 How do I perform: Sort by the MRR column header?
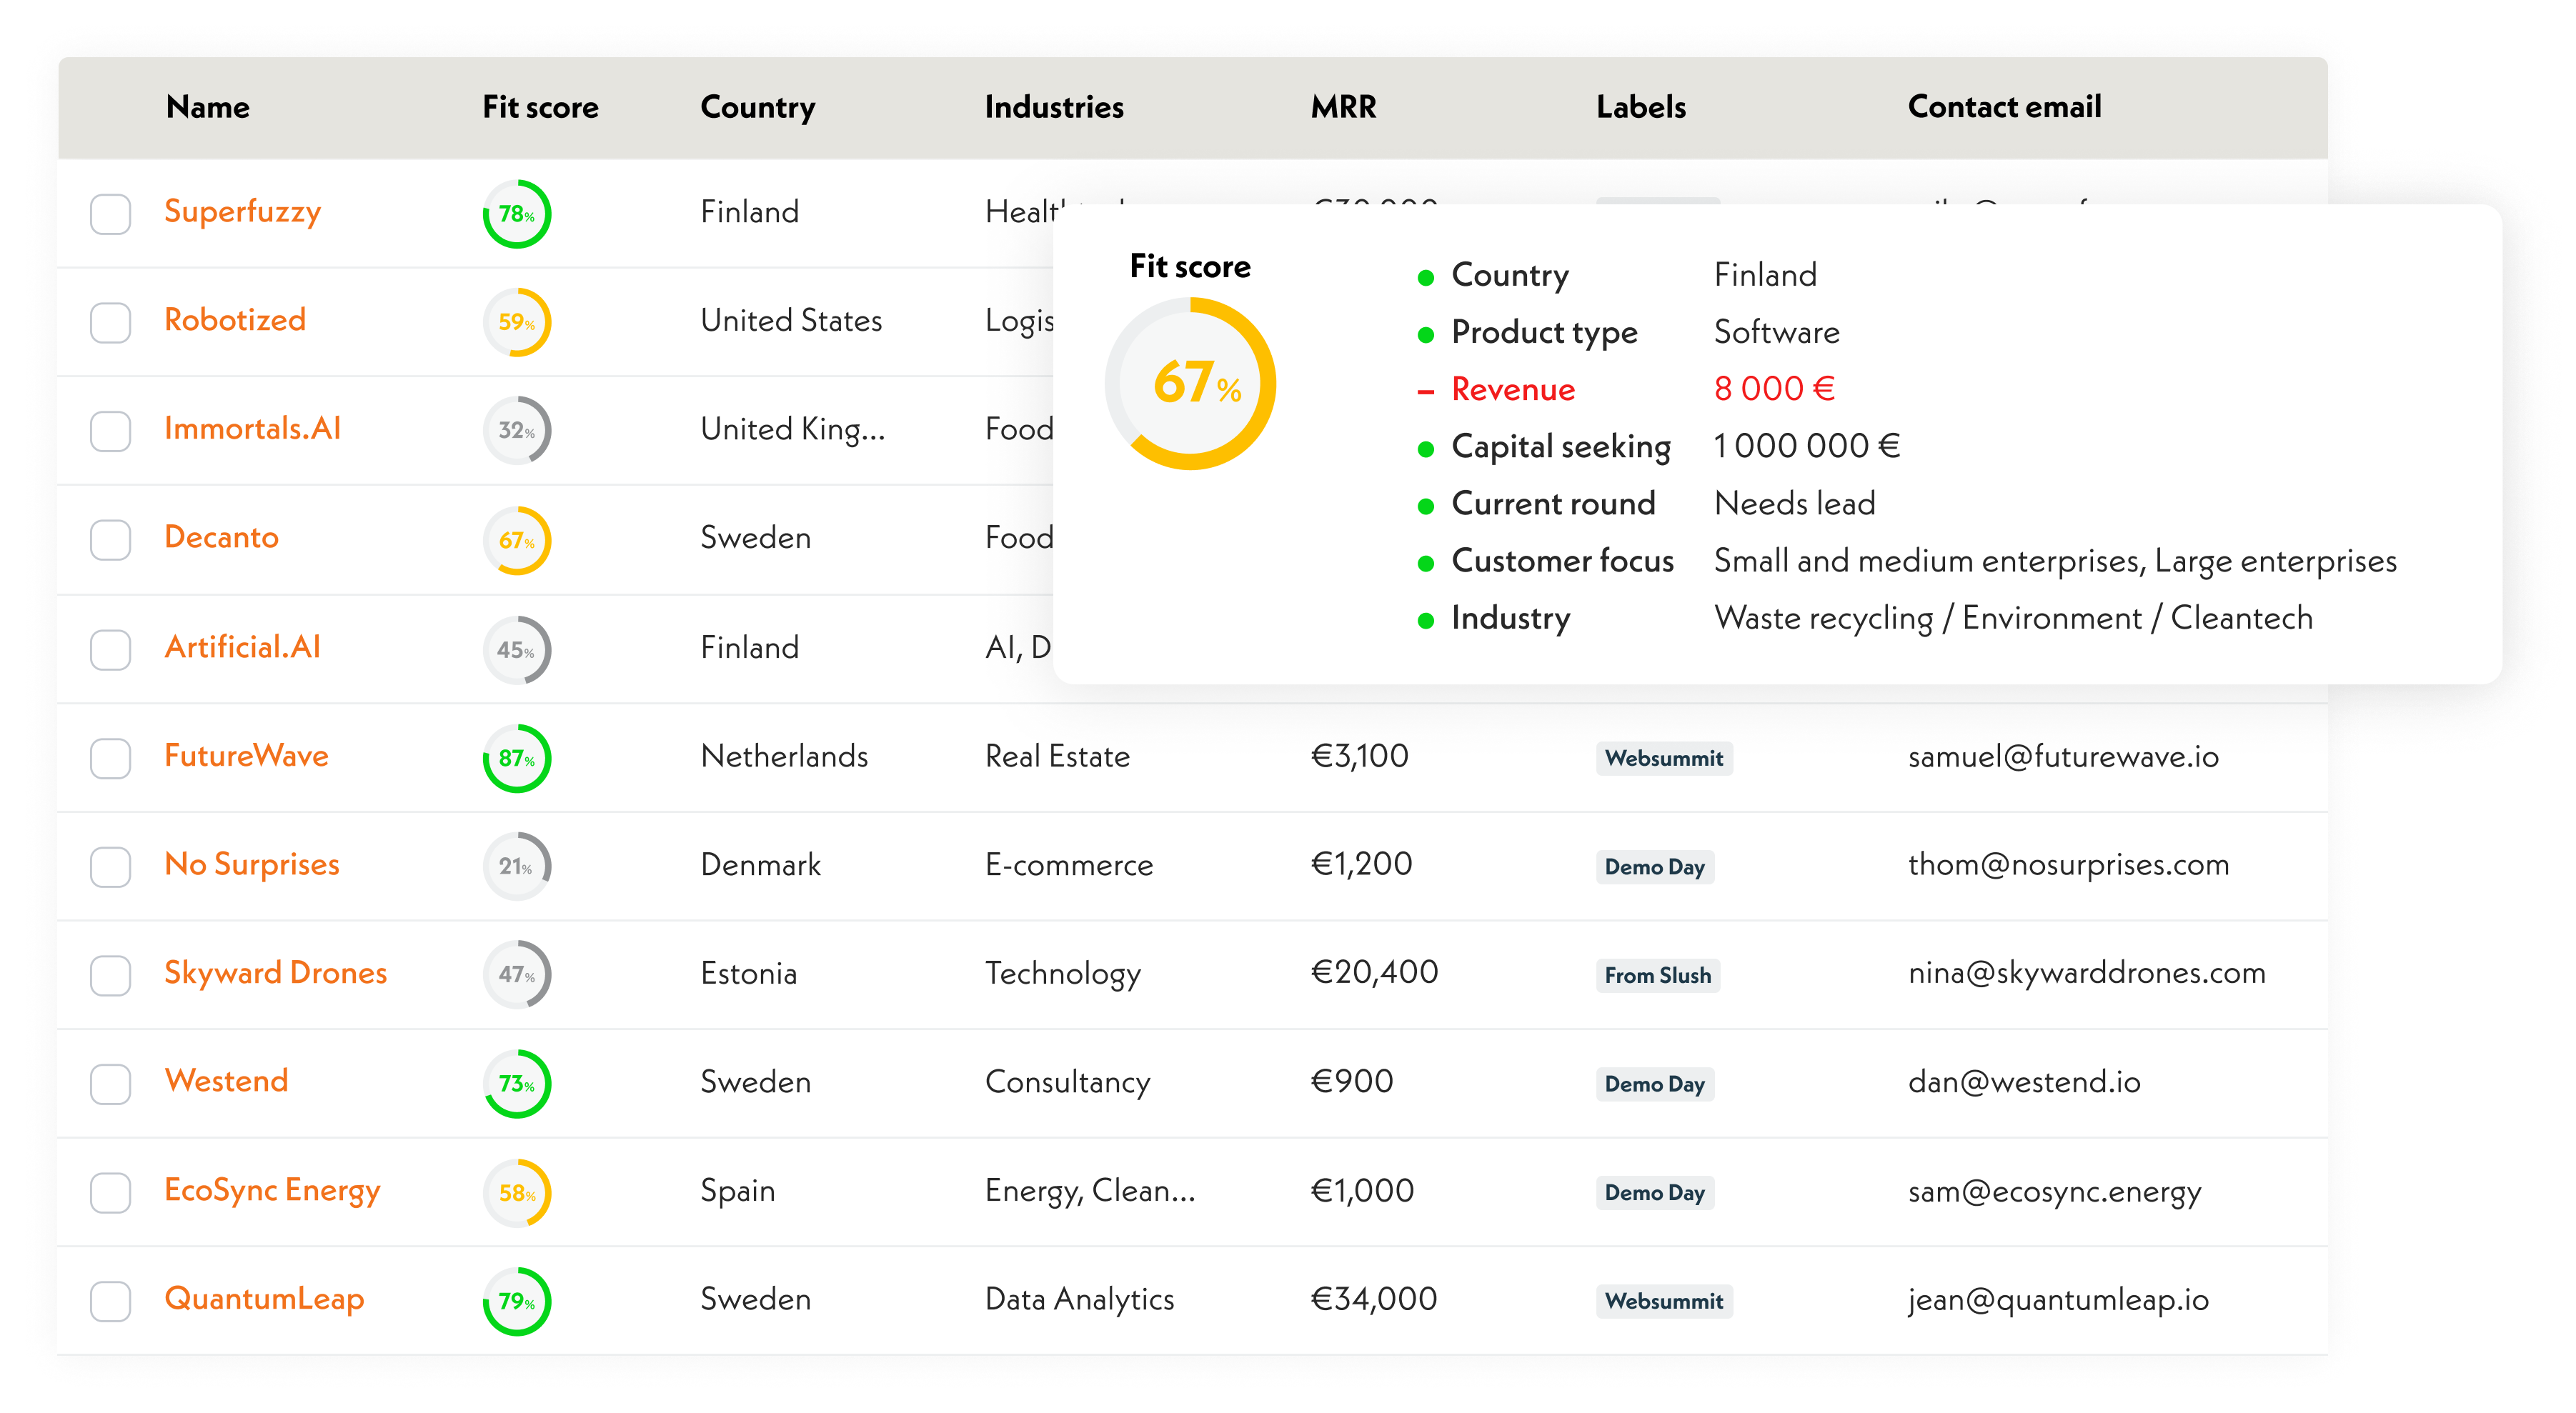(1343, 107)
